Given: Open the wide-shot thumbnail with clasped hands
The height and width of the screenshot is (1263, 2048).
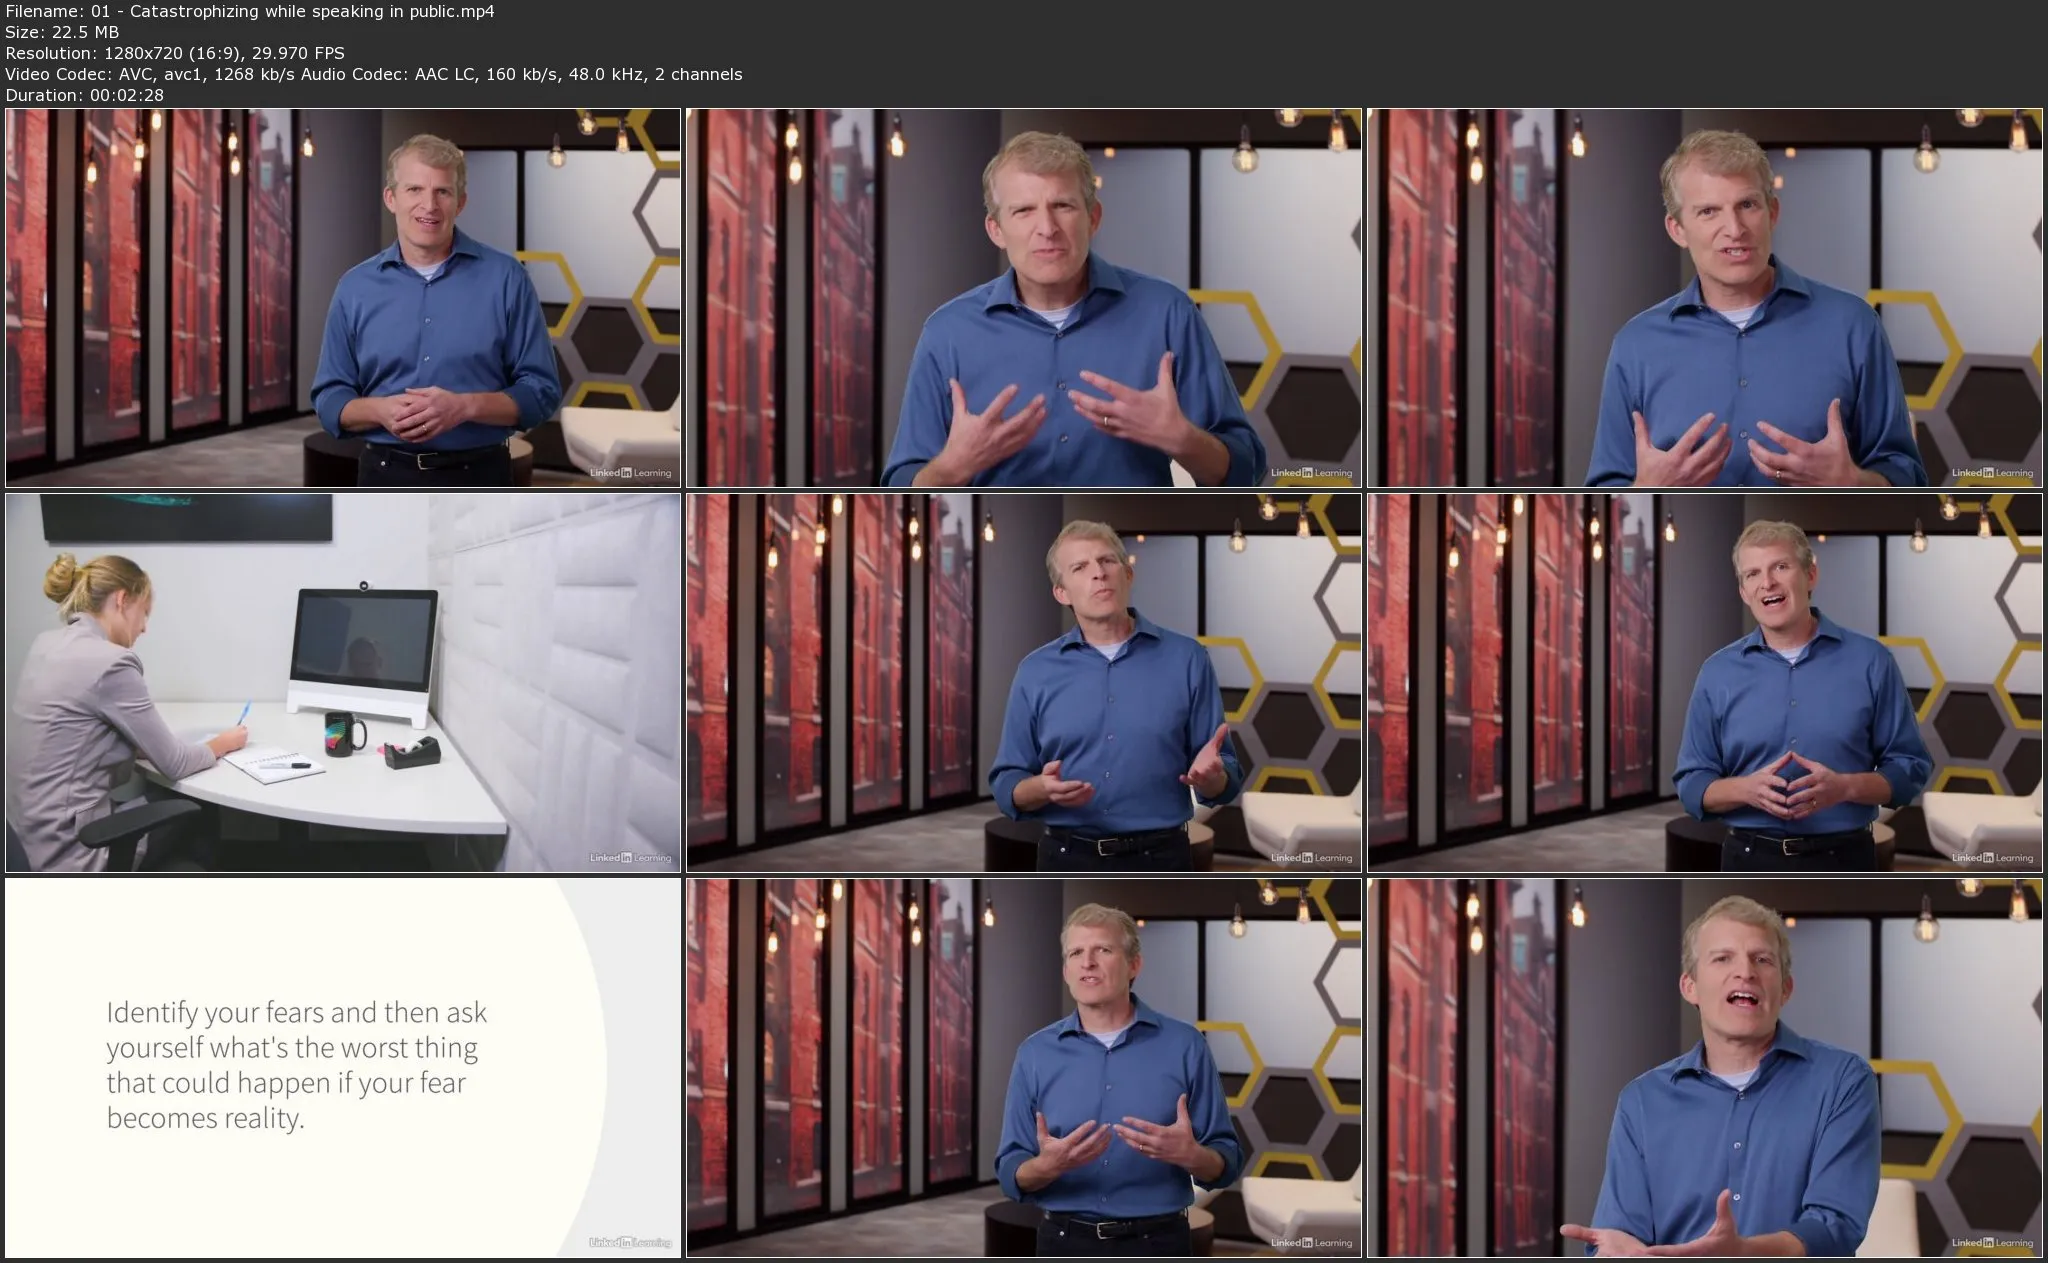Looking at the screenshot, I should click(343, 298).
